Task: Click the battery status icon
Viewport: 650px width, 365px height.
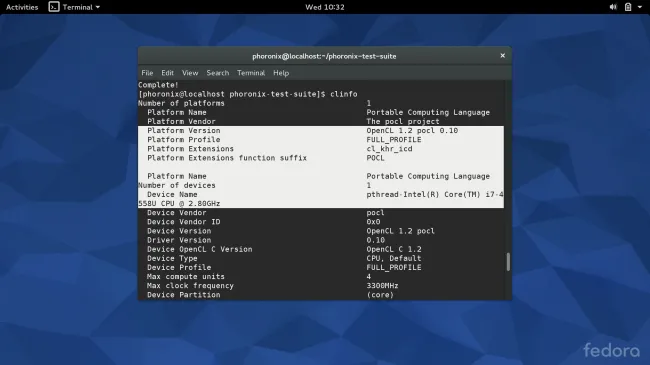Action: pos(628,7)
